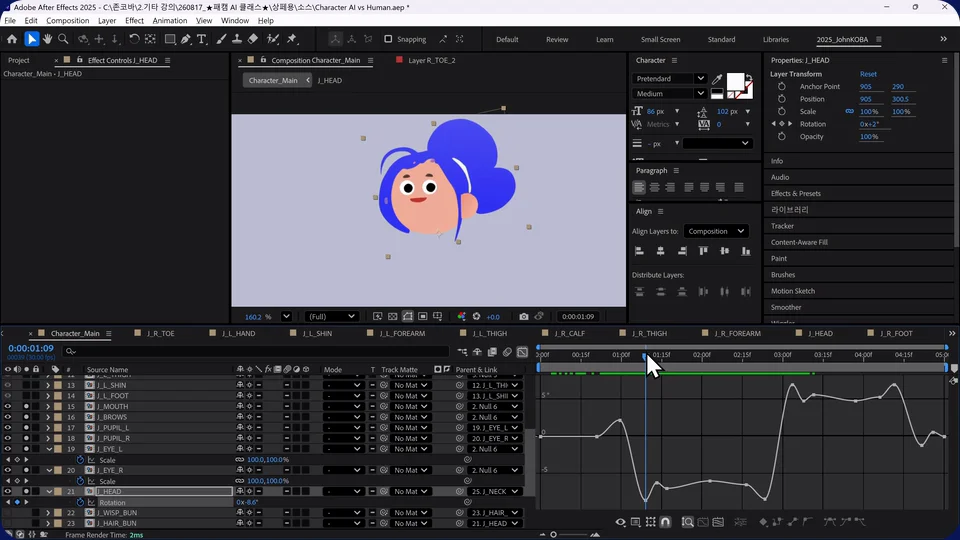
Task: Left-align text in Paragraph panel
Action: tap(639, 187)
